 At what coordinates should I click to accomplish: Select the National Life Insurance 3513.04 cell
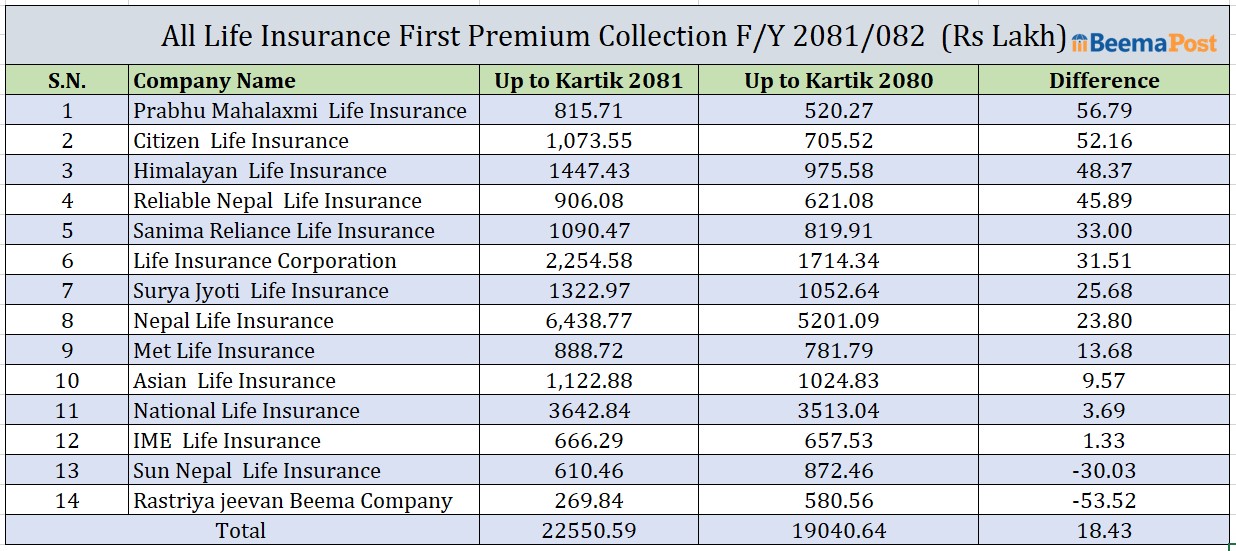click(838, 411)
